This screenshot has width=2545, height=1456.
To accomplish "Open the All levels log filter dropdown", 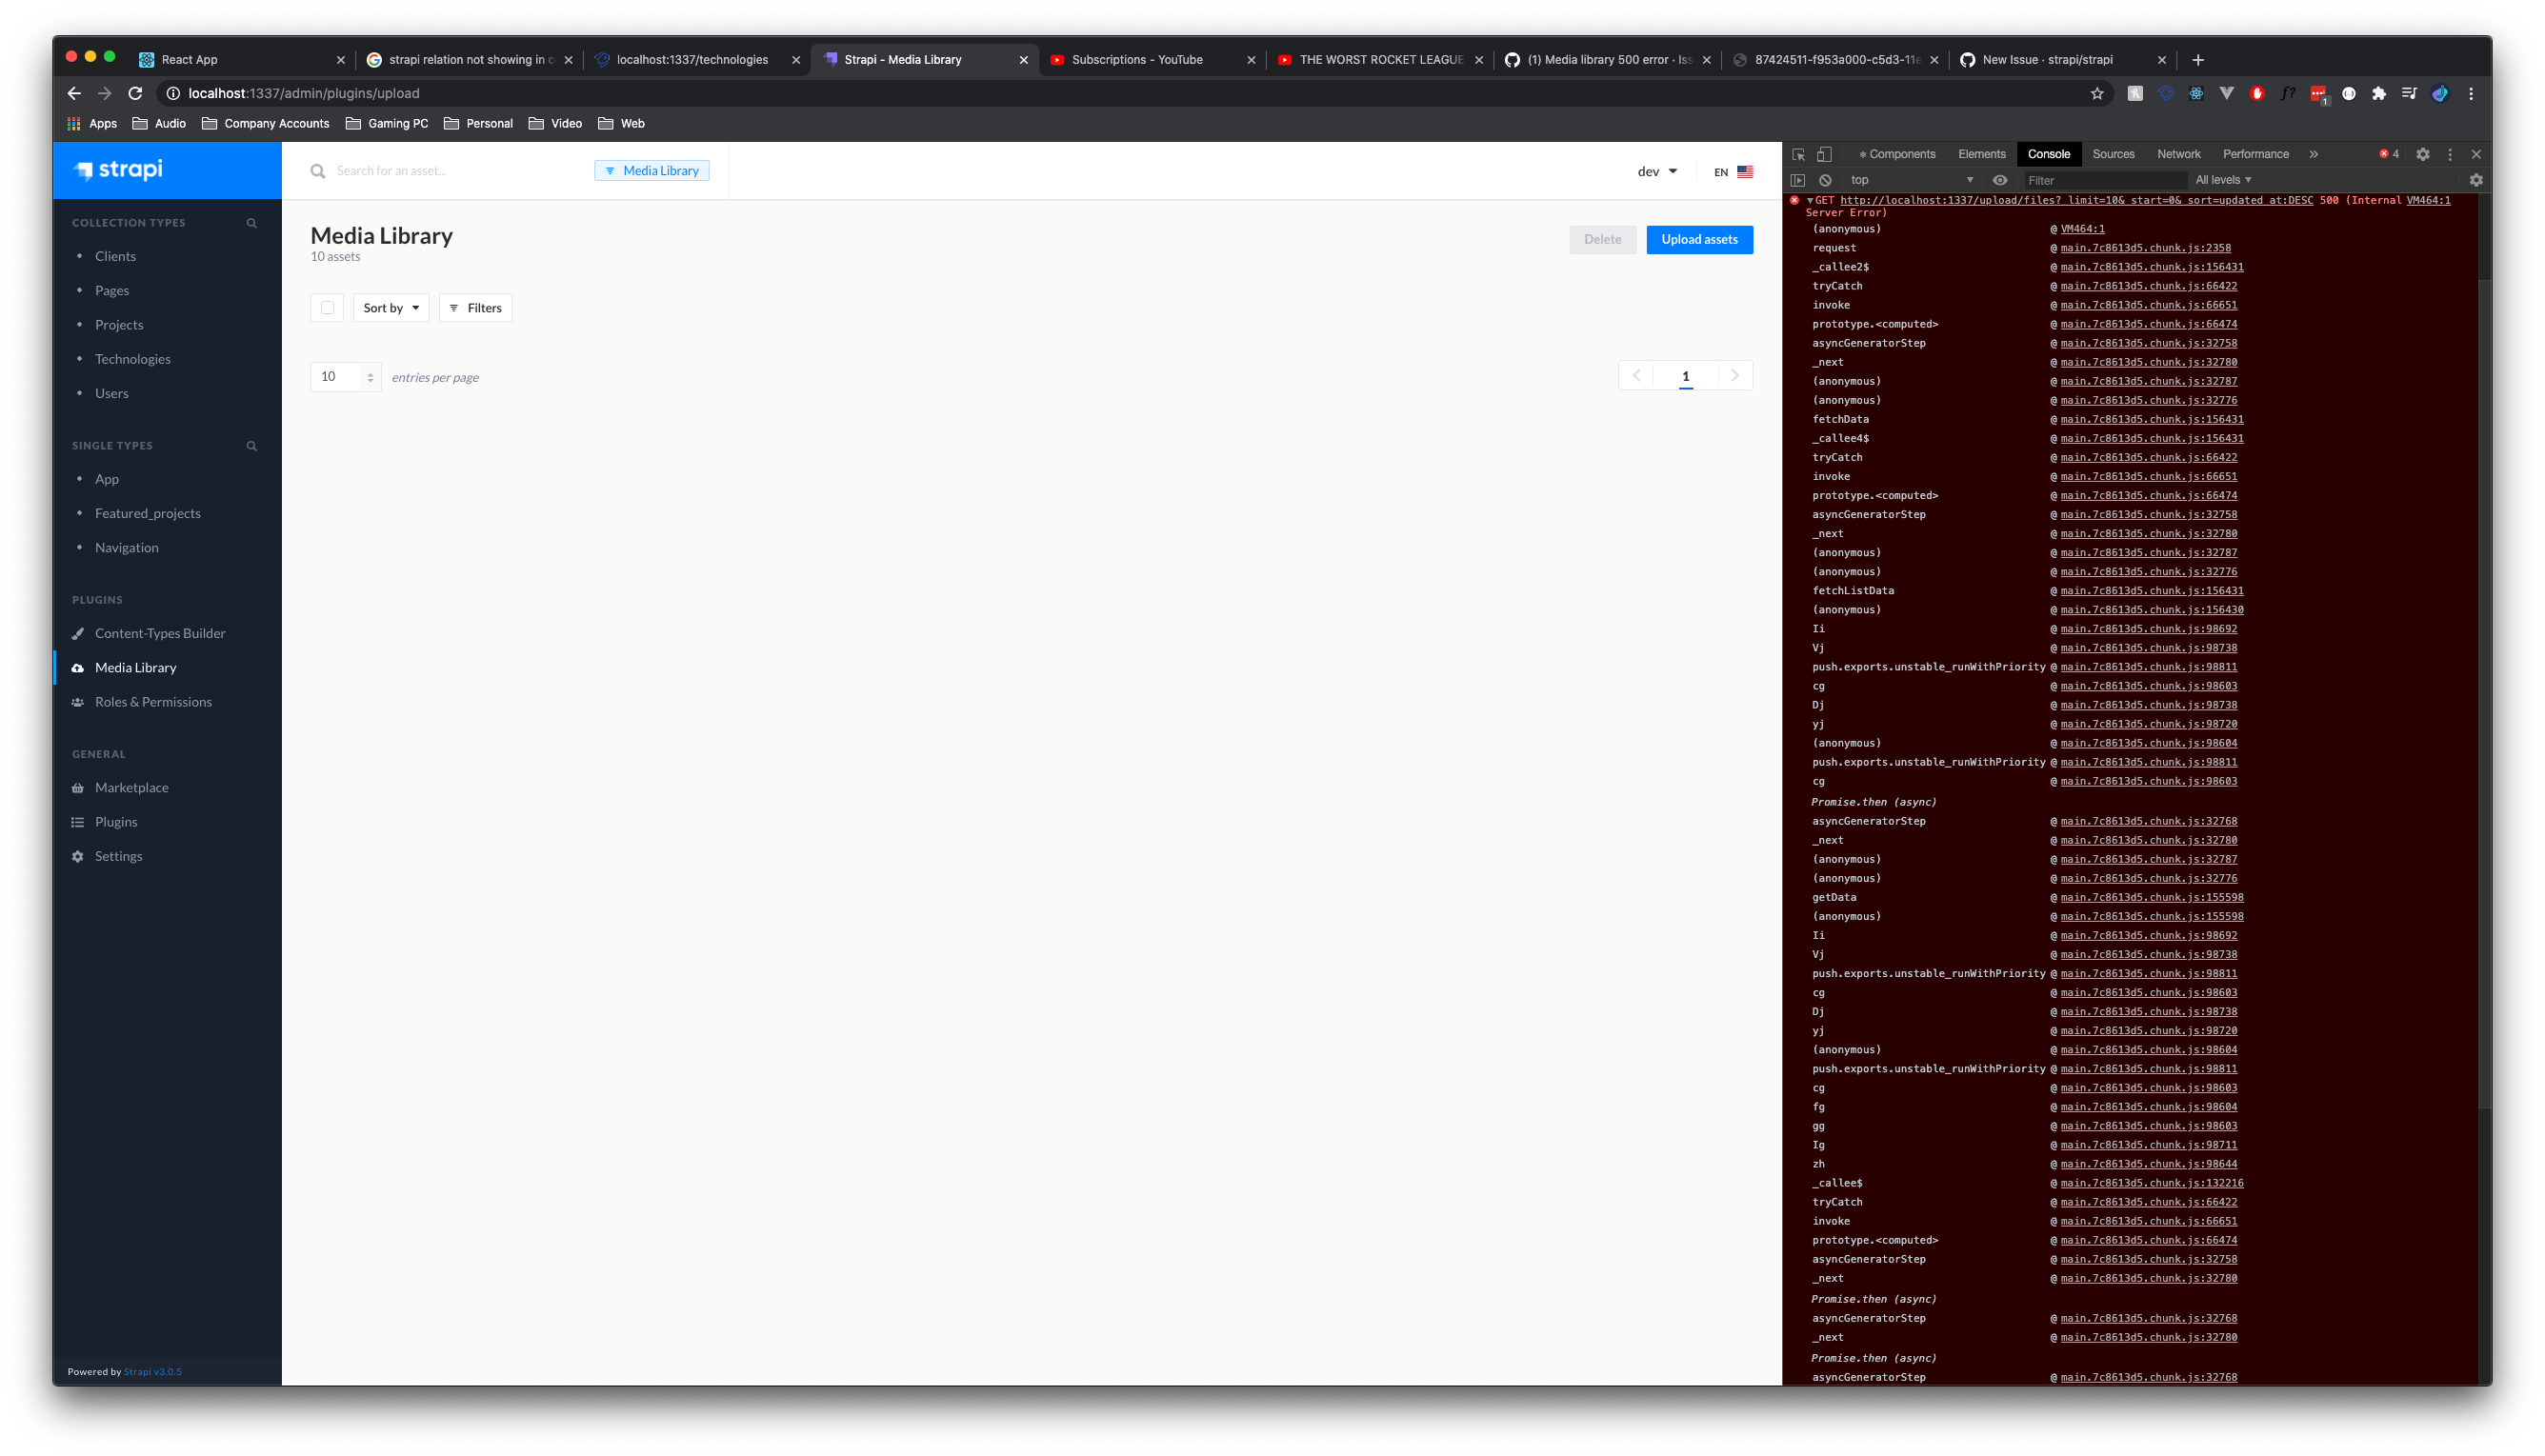I will pyautogui.click(x=2222, y=180).
